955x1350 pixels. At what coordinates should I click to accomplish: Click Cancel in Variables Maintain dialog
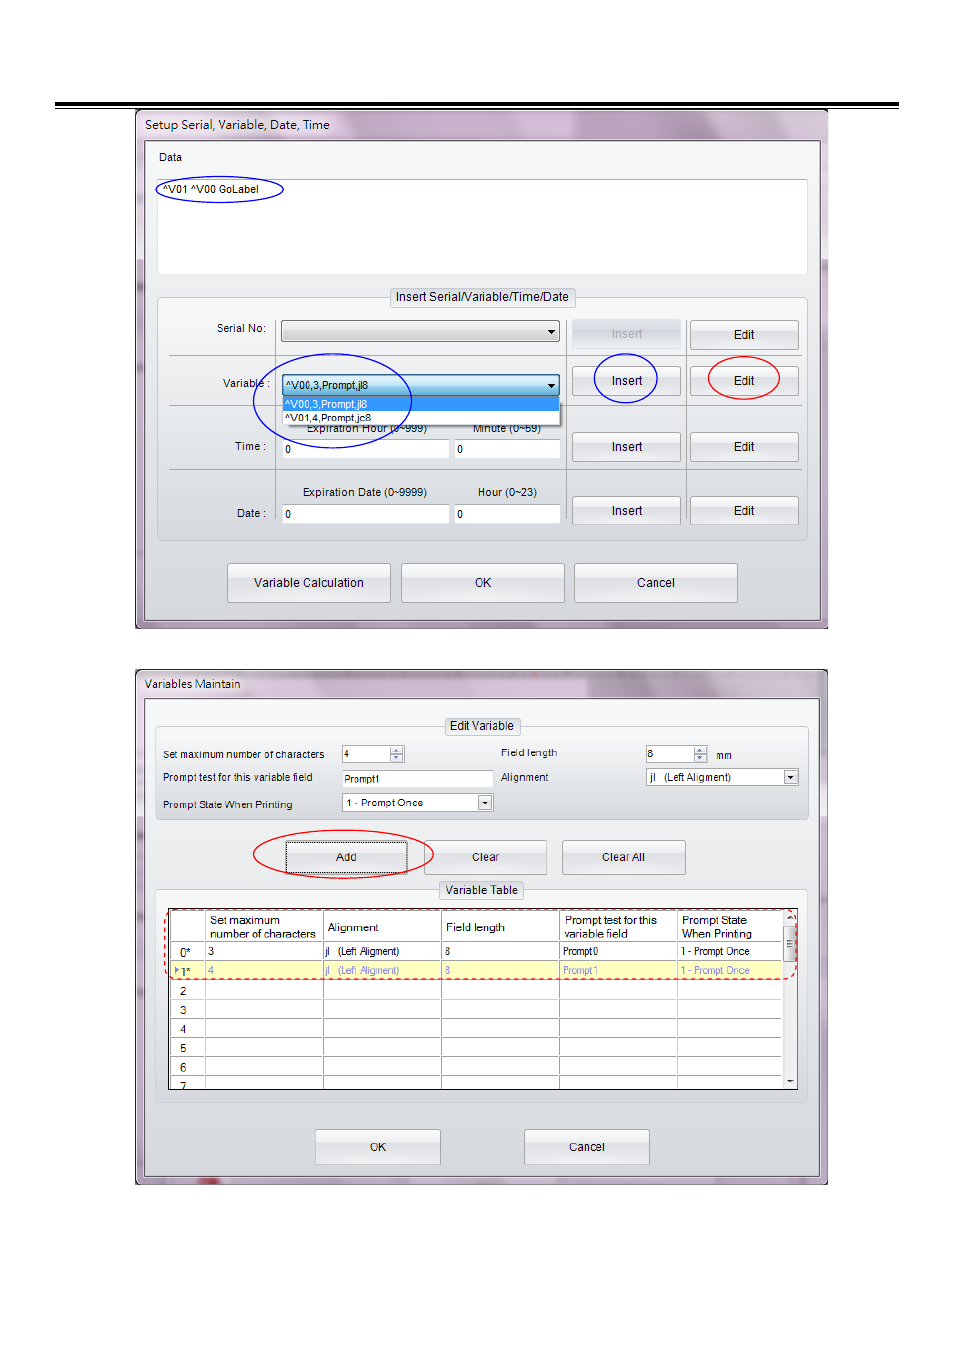pyautogui.click(x=587, y=1147)
